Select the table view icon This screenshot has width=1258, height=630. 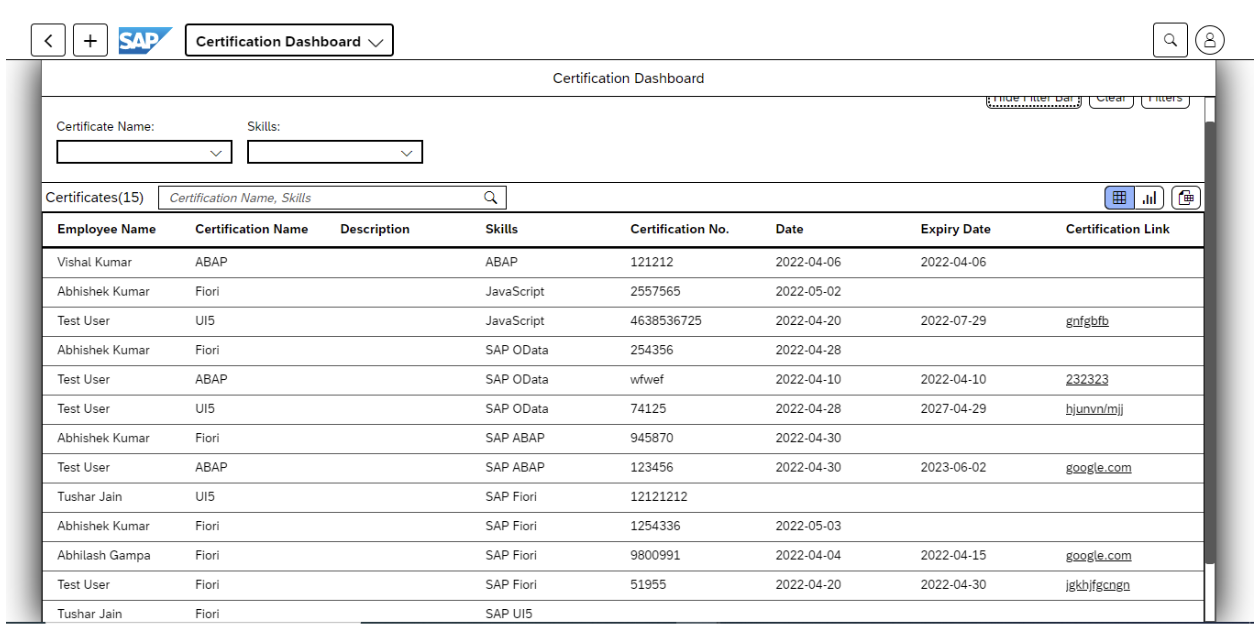click(x=1118, y=197)
